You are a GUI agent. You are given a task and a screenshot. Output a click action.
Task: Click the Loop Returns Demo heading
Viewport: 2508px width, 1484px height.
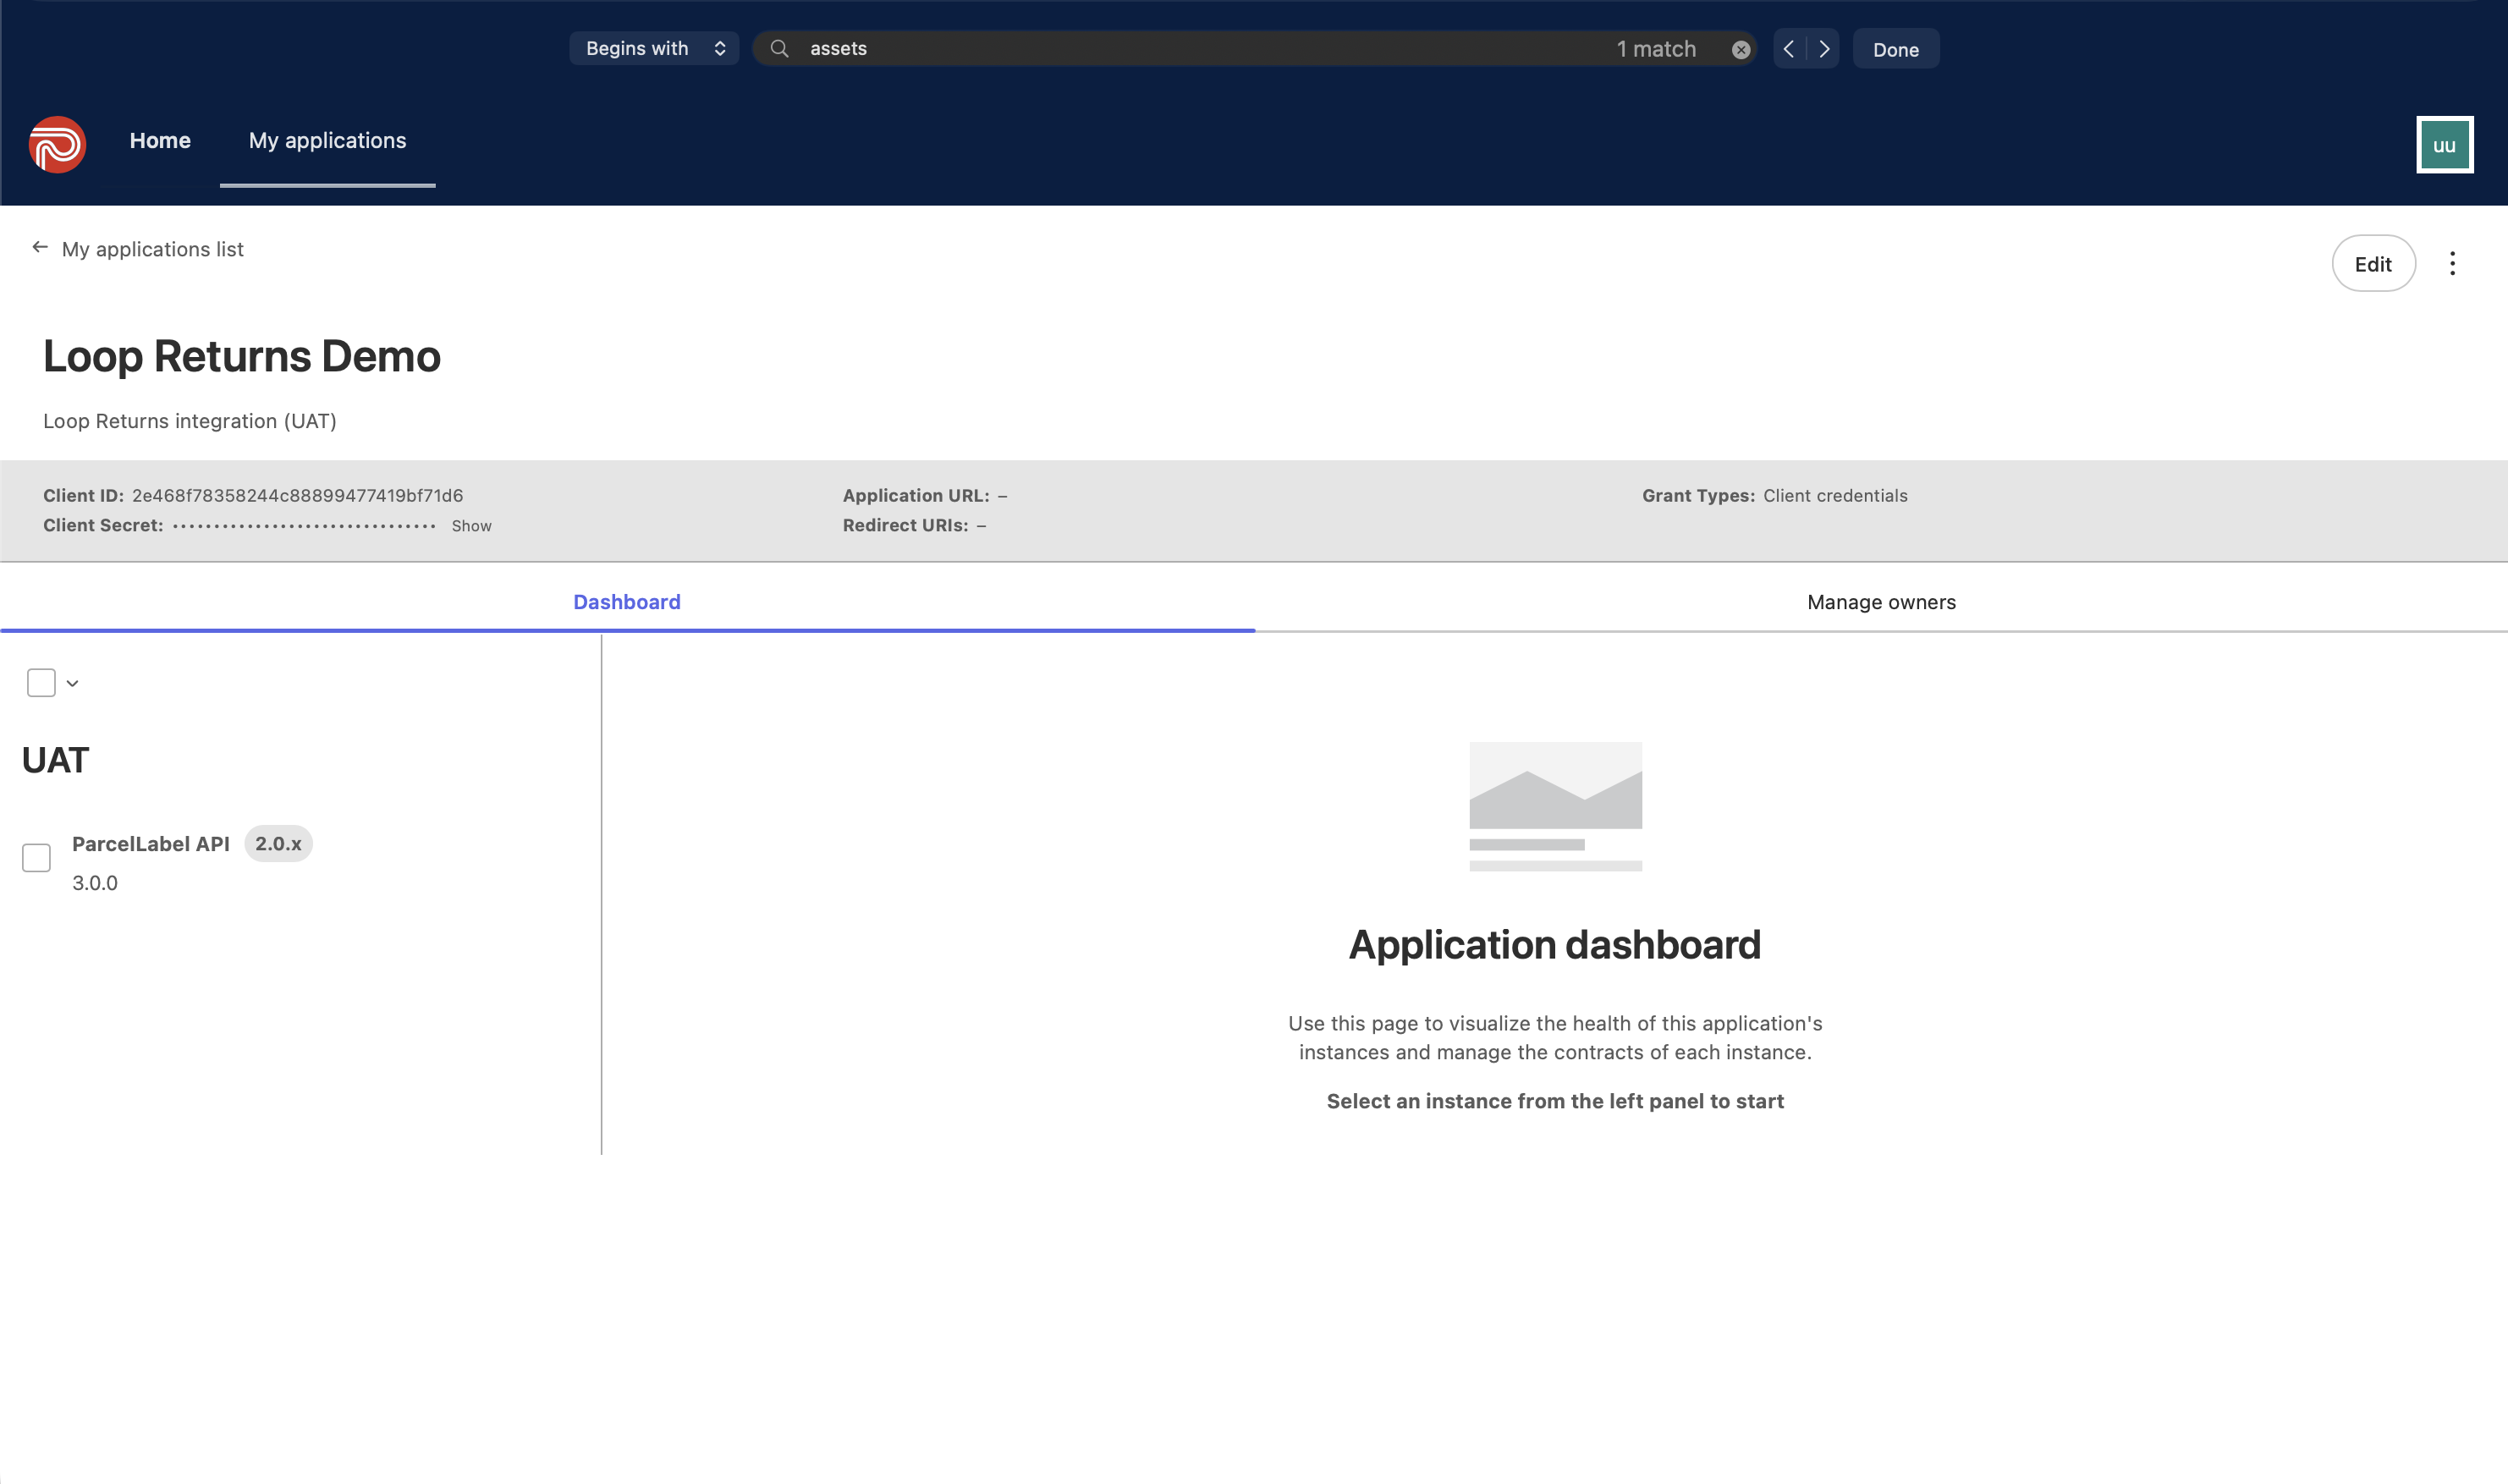point(241,357)
